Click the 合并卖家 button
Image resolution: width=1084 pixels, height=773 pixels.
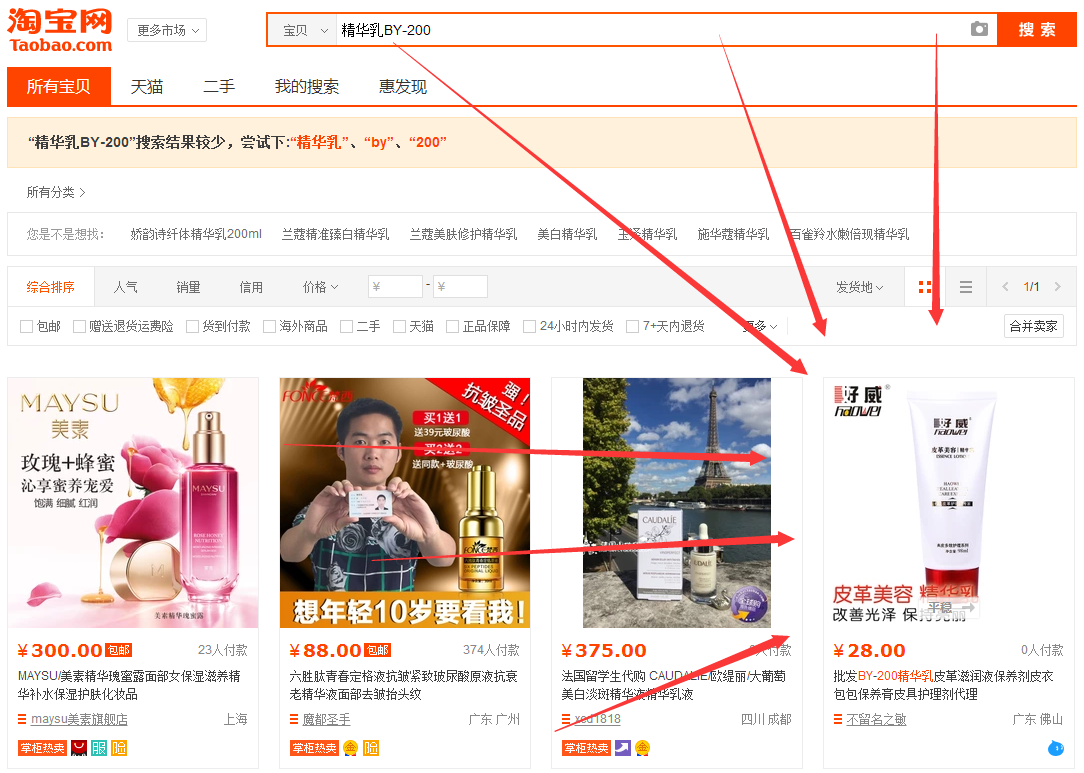pos(1034,326)
